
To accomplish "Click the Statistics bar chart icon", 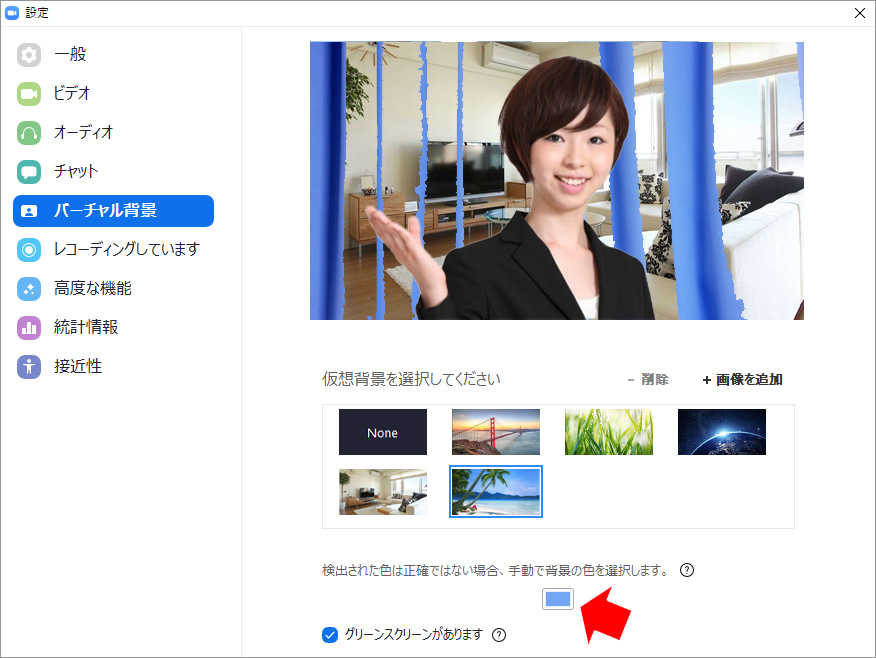I will [29, 328].
